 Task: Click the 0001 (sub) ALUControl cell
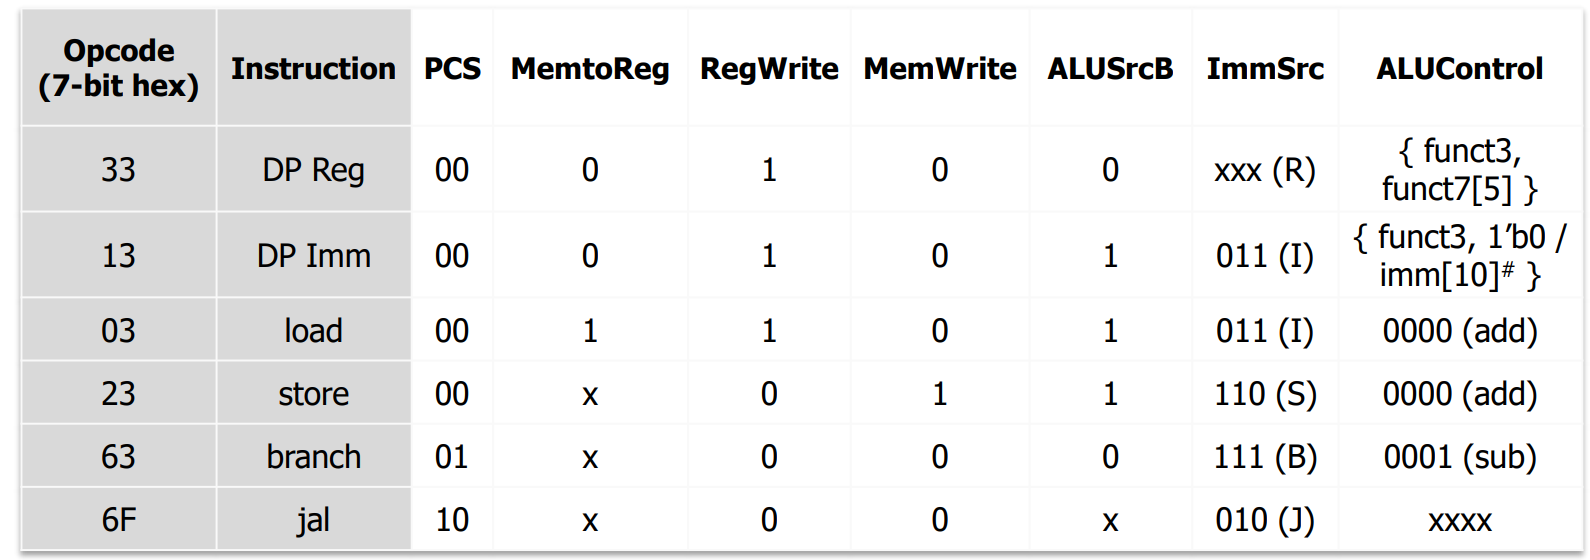[x=1460, y=457]
